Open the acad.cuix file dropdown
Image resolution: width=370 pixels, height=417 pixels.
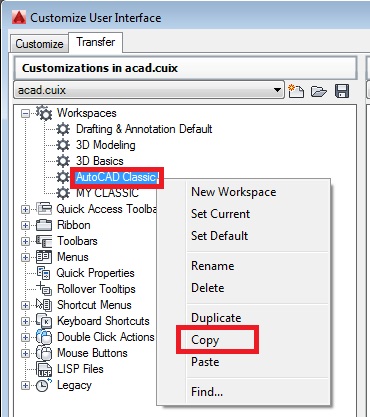[149, 90]
